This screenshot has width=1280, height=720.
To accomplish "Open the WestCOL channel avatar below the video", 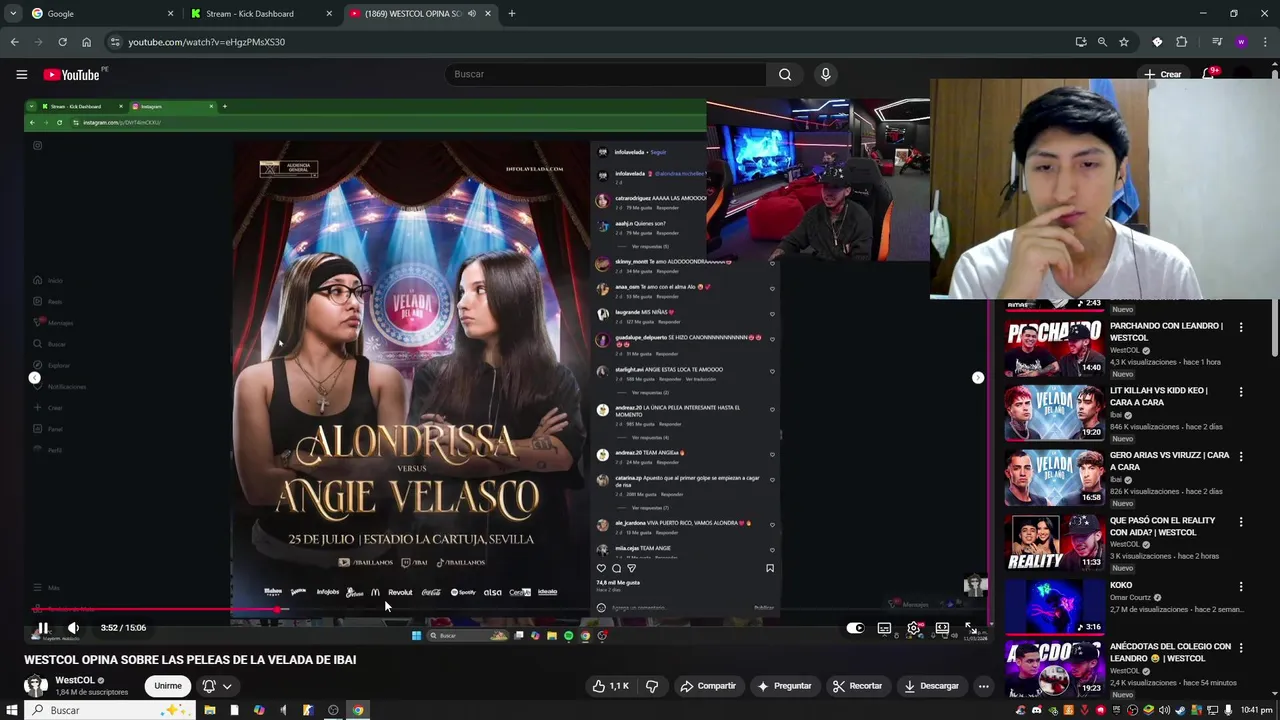I will click(36, 686).
